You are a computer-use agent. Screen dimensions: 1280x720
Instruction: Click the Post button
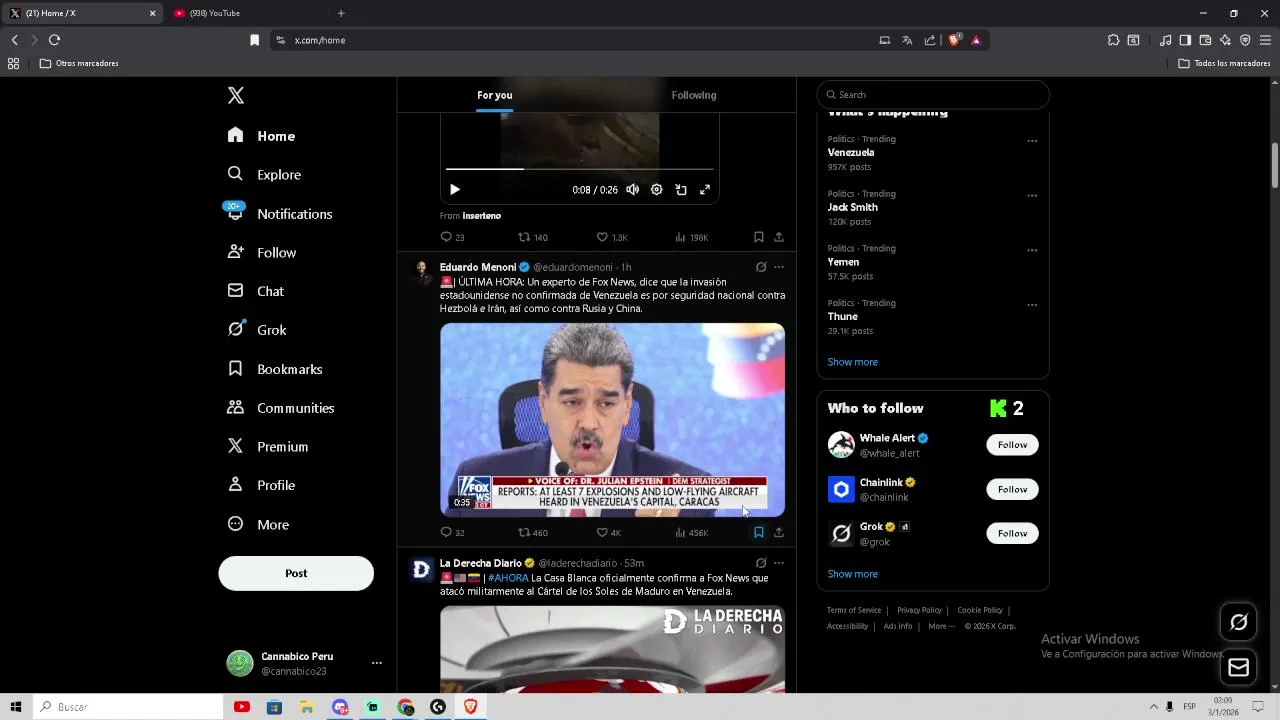[296, 573]
